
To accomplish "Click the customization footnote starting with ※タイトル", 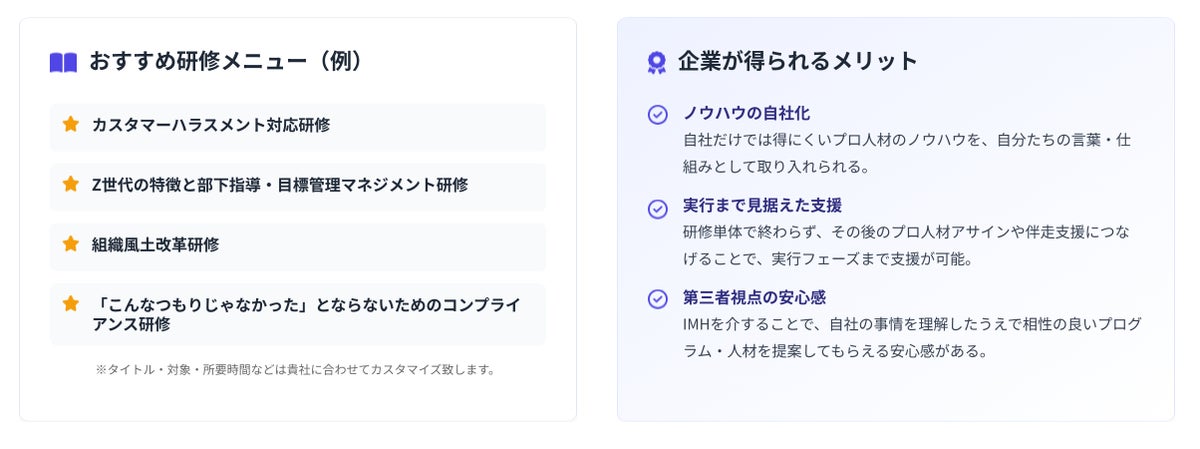I will (x=296, y=369).
